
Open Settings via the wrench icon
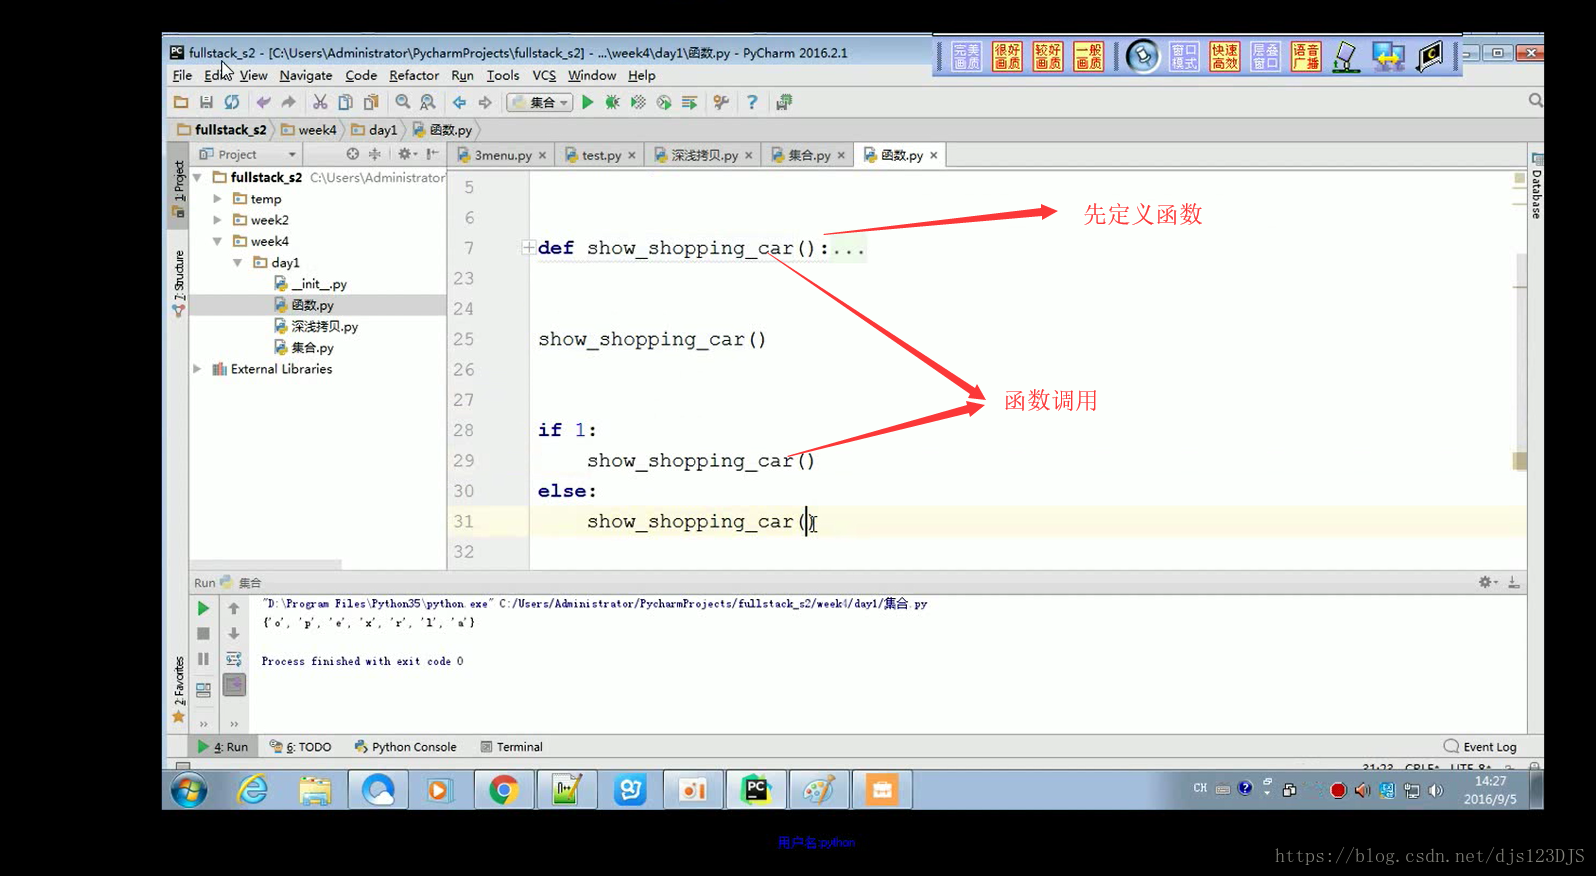(721, 102)
